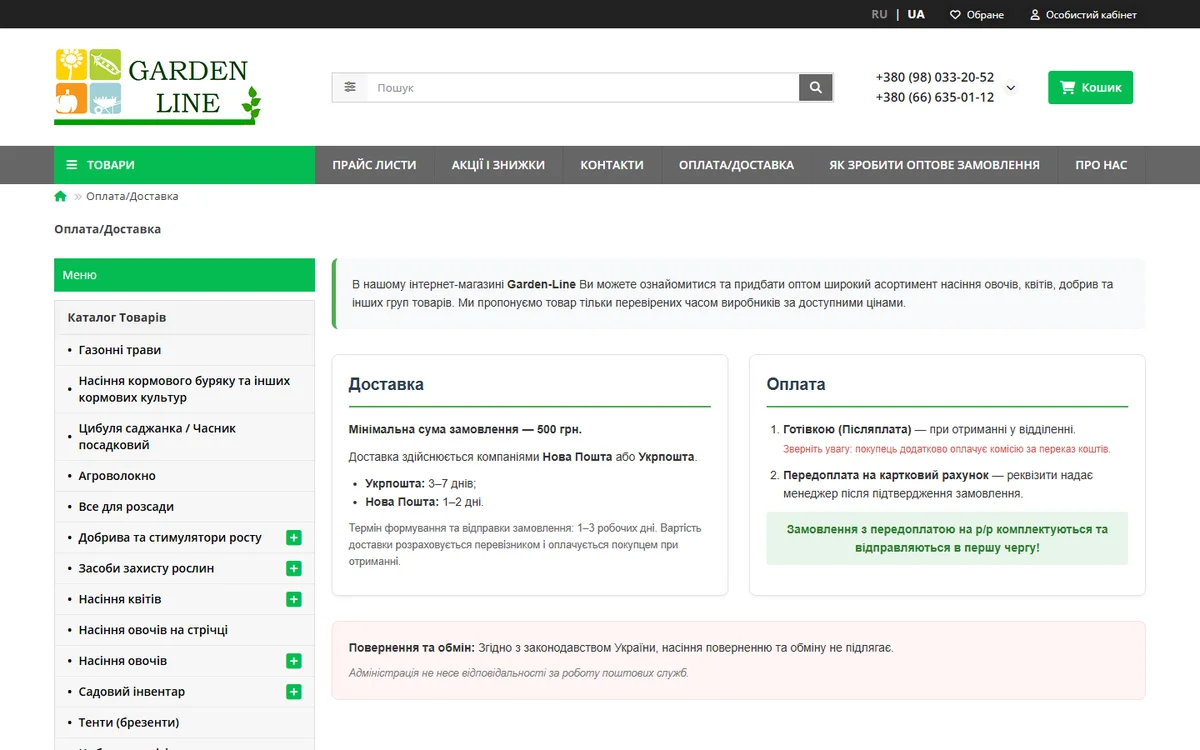Open Цибуля саджанка / Часник посадковий
This screenshot has height=750, width=1200.
pos(158,436)
